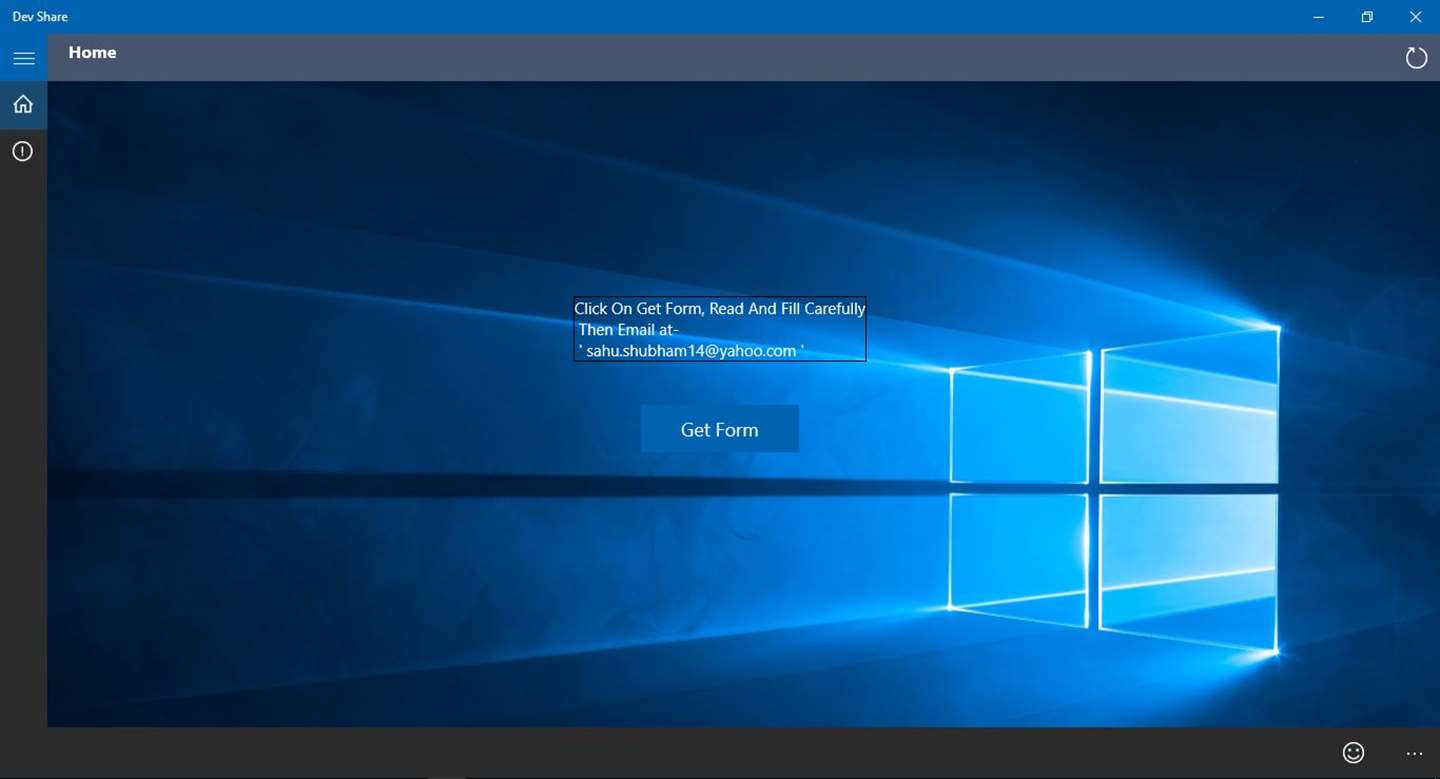Click the Get Form button
1440x779 pixels.
pos(720,429)
